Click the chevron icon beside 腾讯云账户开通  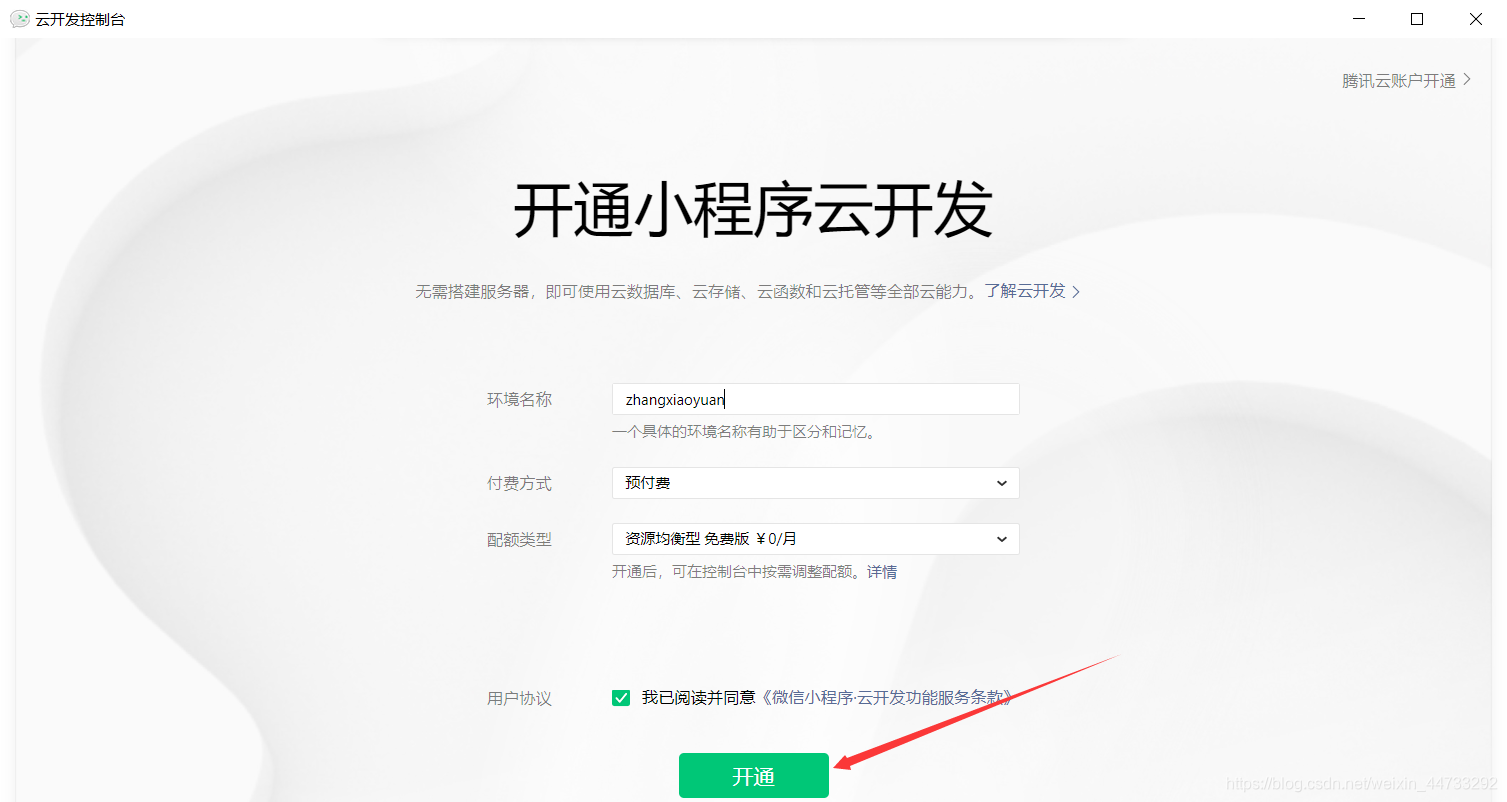coord(1467,80)
